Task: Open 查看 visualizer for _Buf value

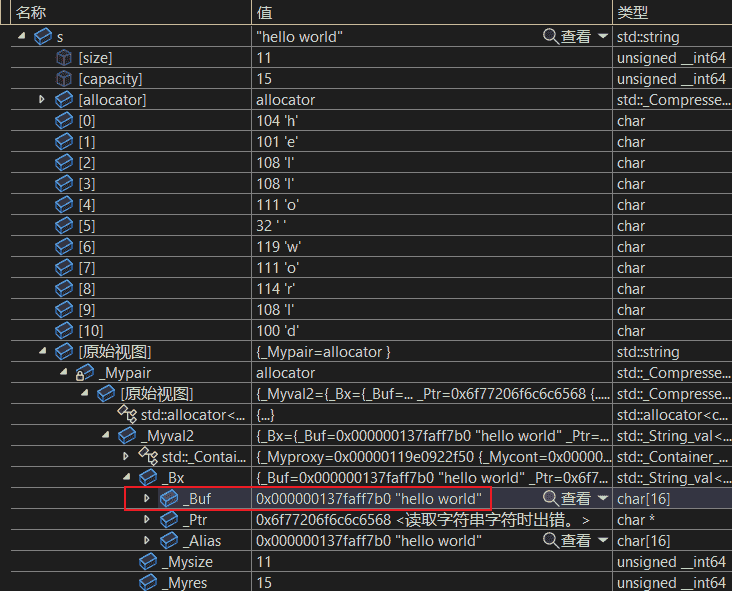Action: click(x=567, y=499)
